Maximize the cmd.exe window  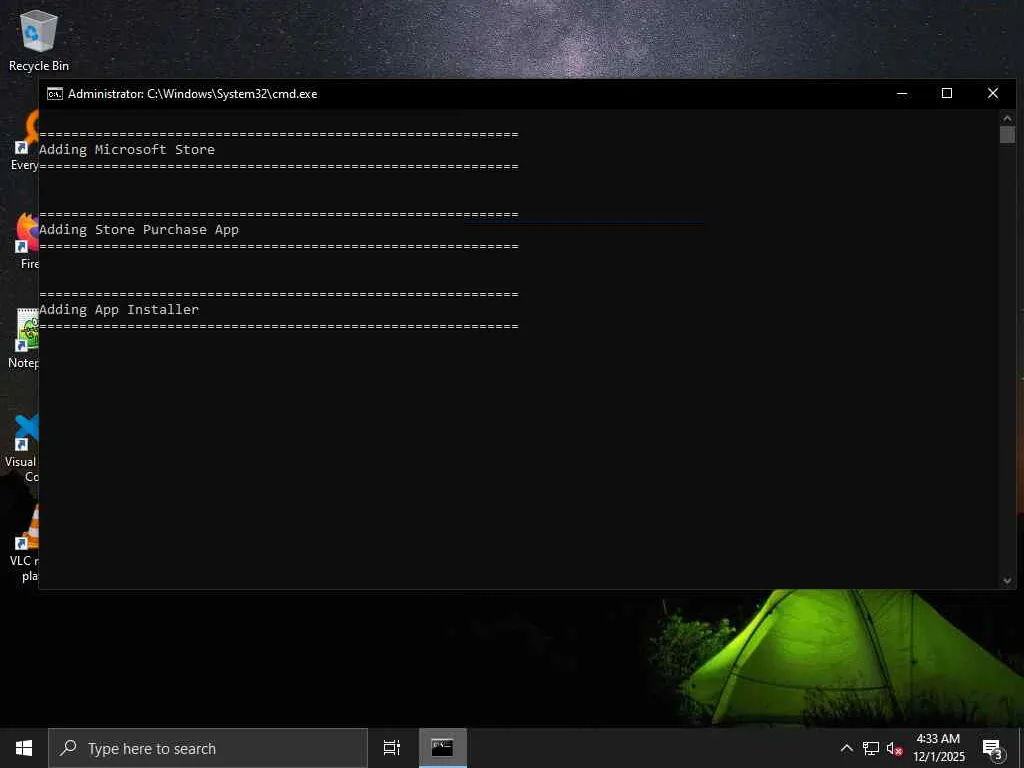tap(947, 94)
